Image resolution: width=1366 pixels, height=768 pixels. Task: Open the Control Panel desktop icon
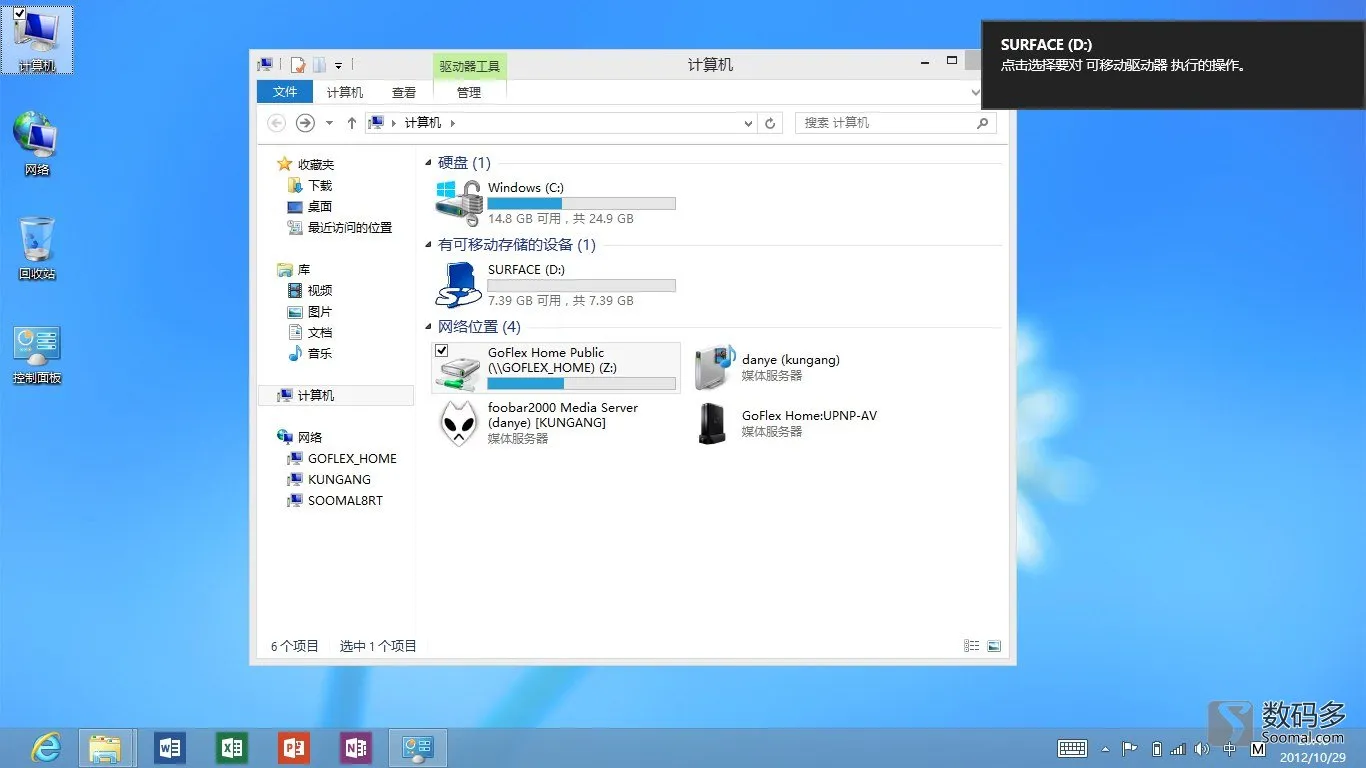pos(37,355)
